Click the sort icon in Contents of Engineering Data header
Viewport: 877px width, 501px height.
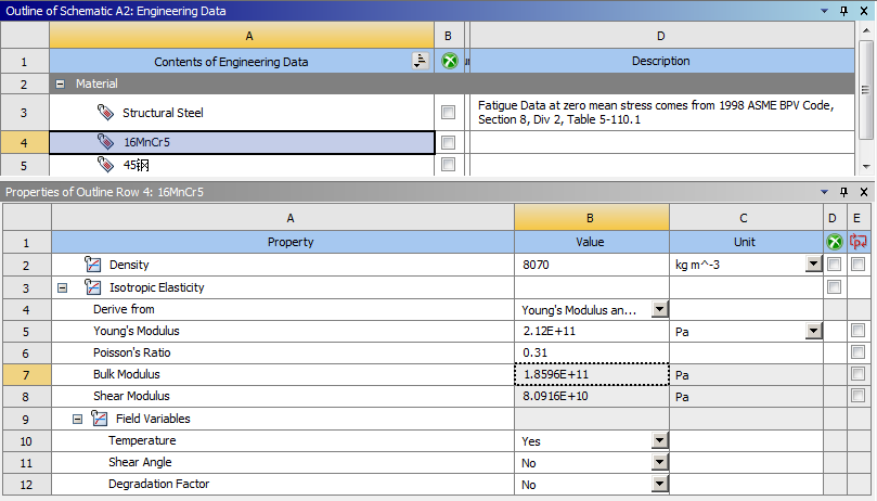[420, 60]
